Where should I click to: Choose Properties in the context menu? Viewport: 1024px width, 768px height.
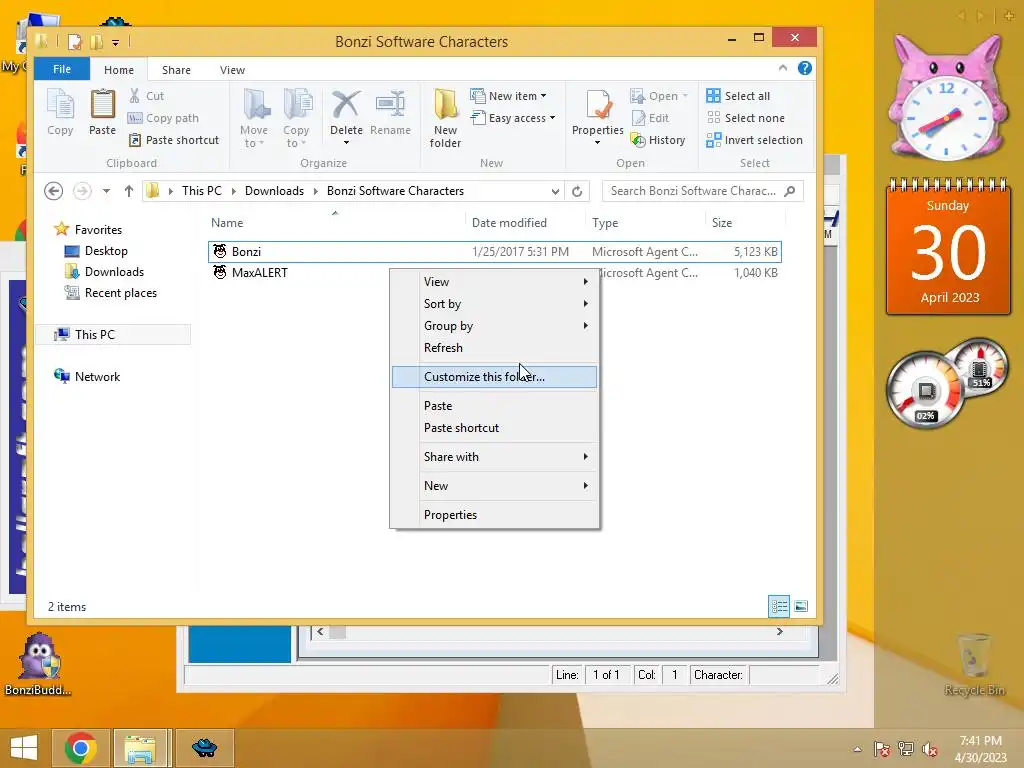494,515
